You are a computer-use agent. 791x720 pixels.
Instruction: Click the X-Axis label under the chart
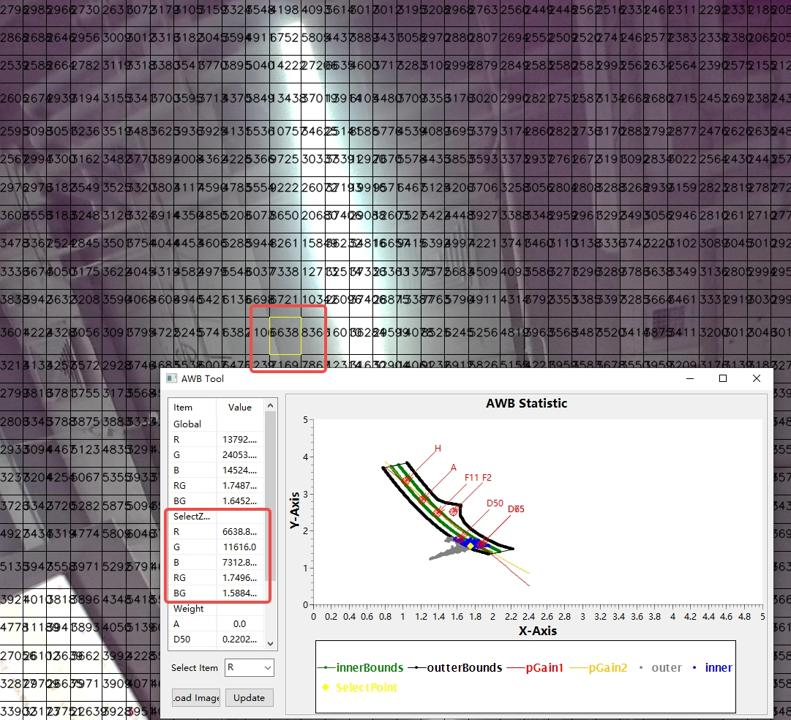tap(538, 631)
